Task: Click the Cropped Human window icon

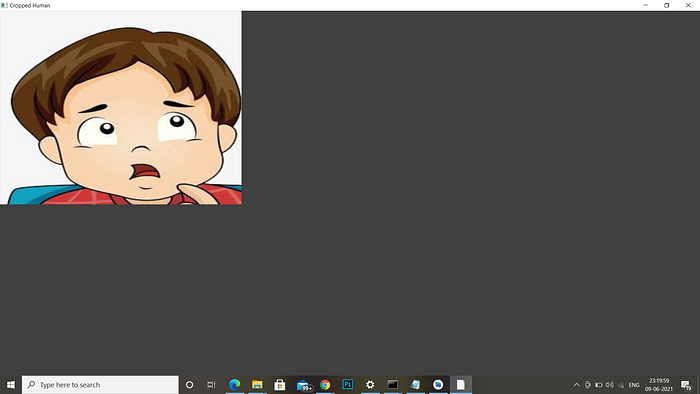Action: click(4, 5)
